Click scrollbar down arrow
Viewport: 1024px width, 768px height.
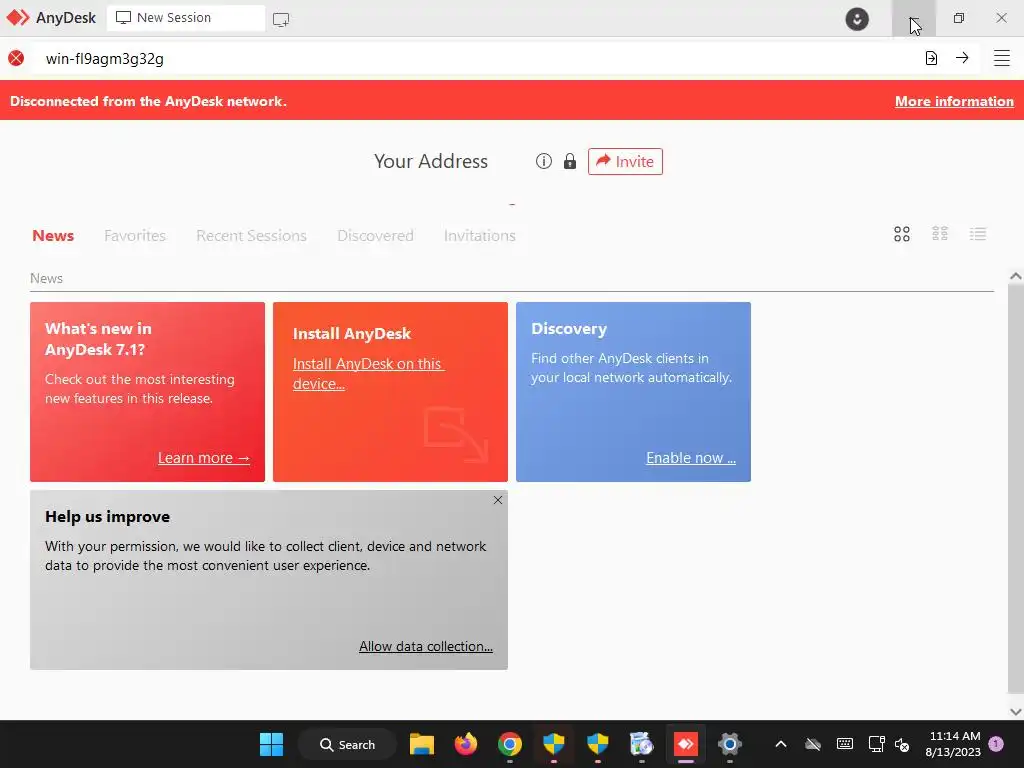point(1015,712)
